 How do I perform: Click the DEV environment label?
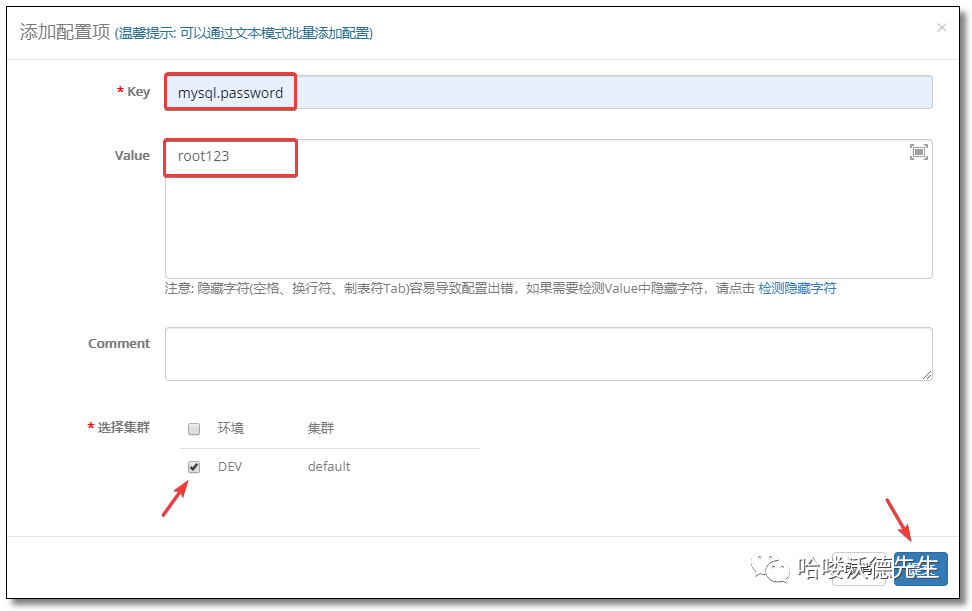[230, 467]
